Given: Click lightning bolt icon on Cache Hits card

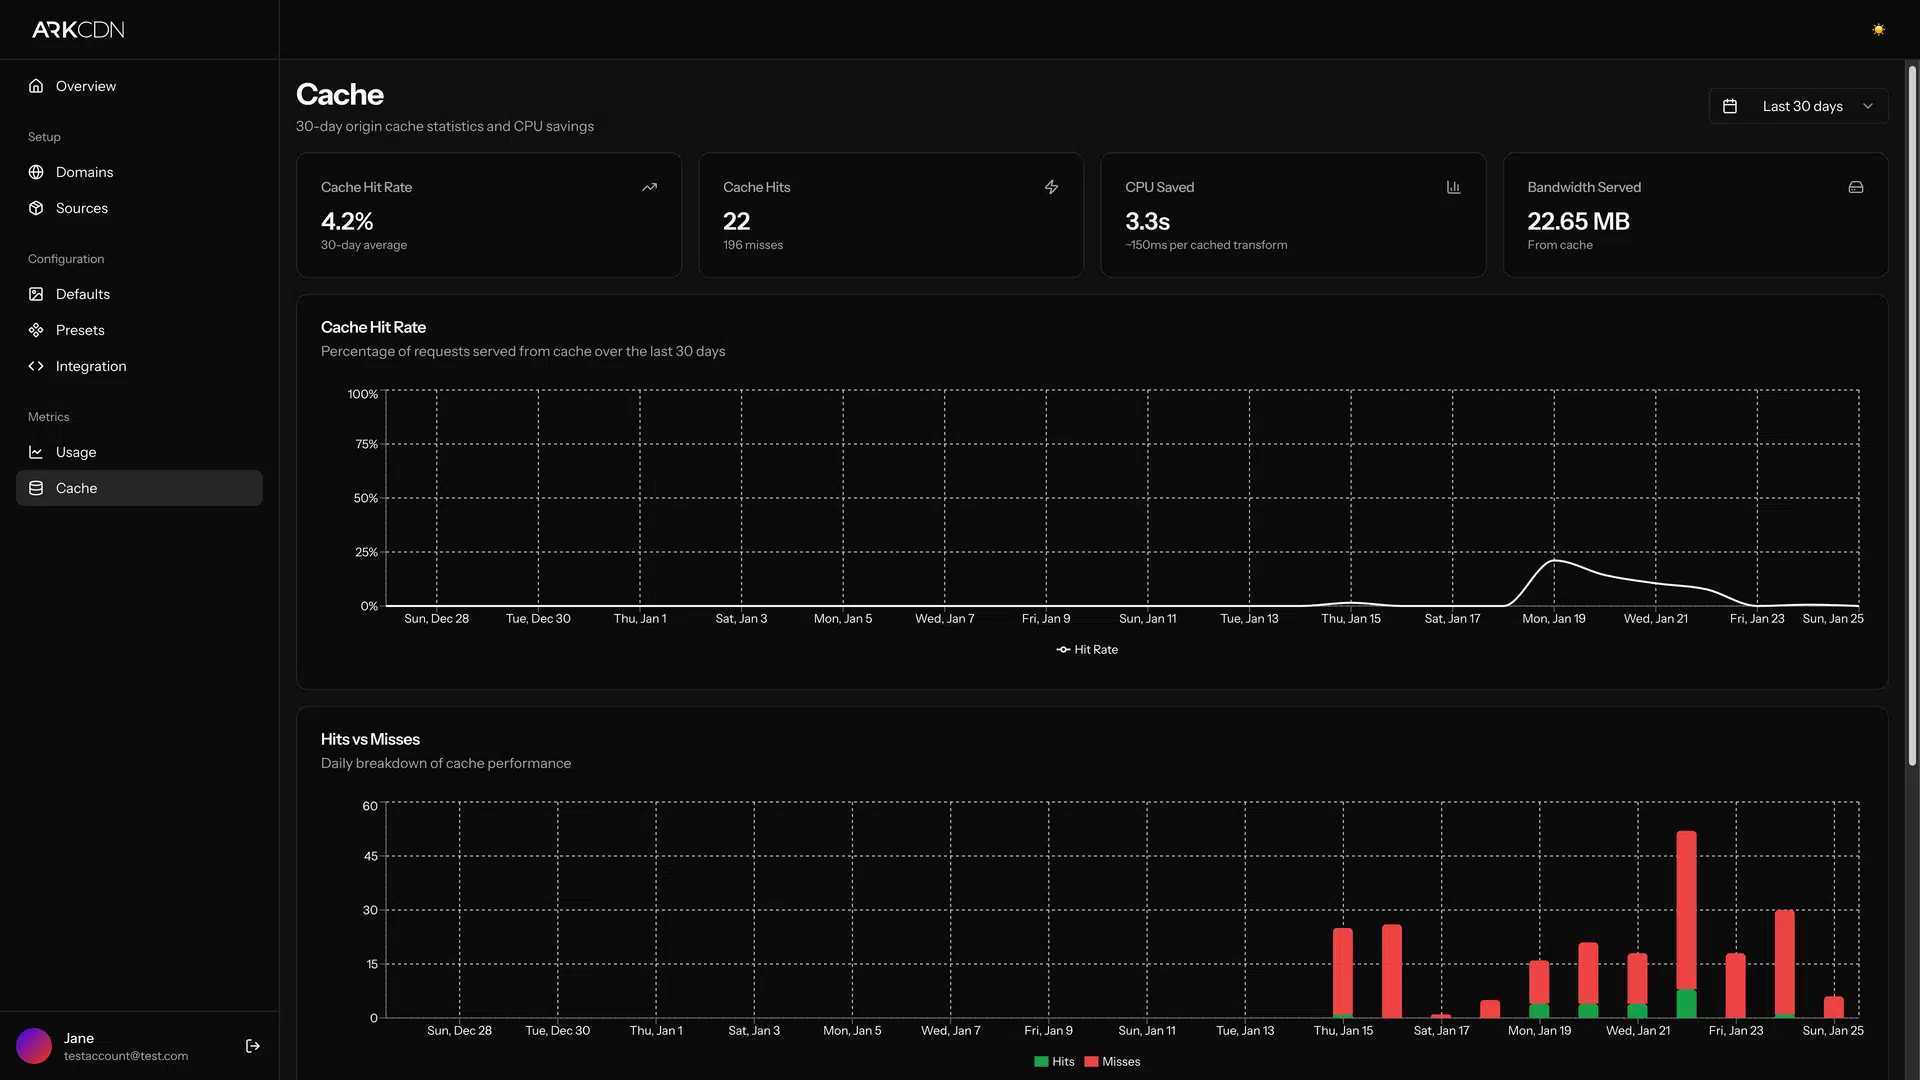Looking at the screenshot, I should (x=1051, y=187).
